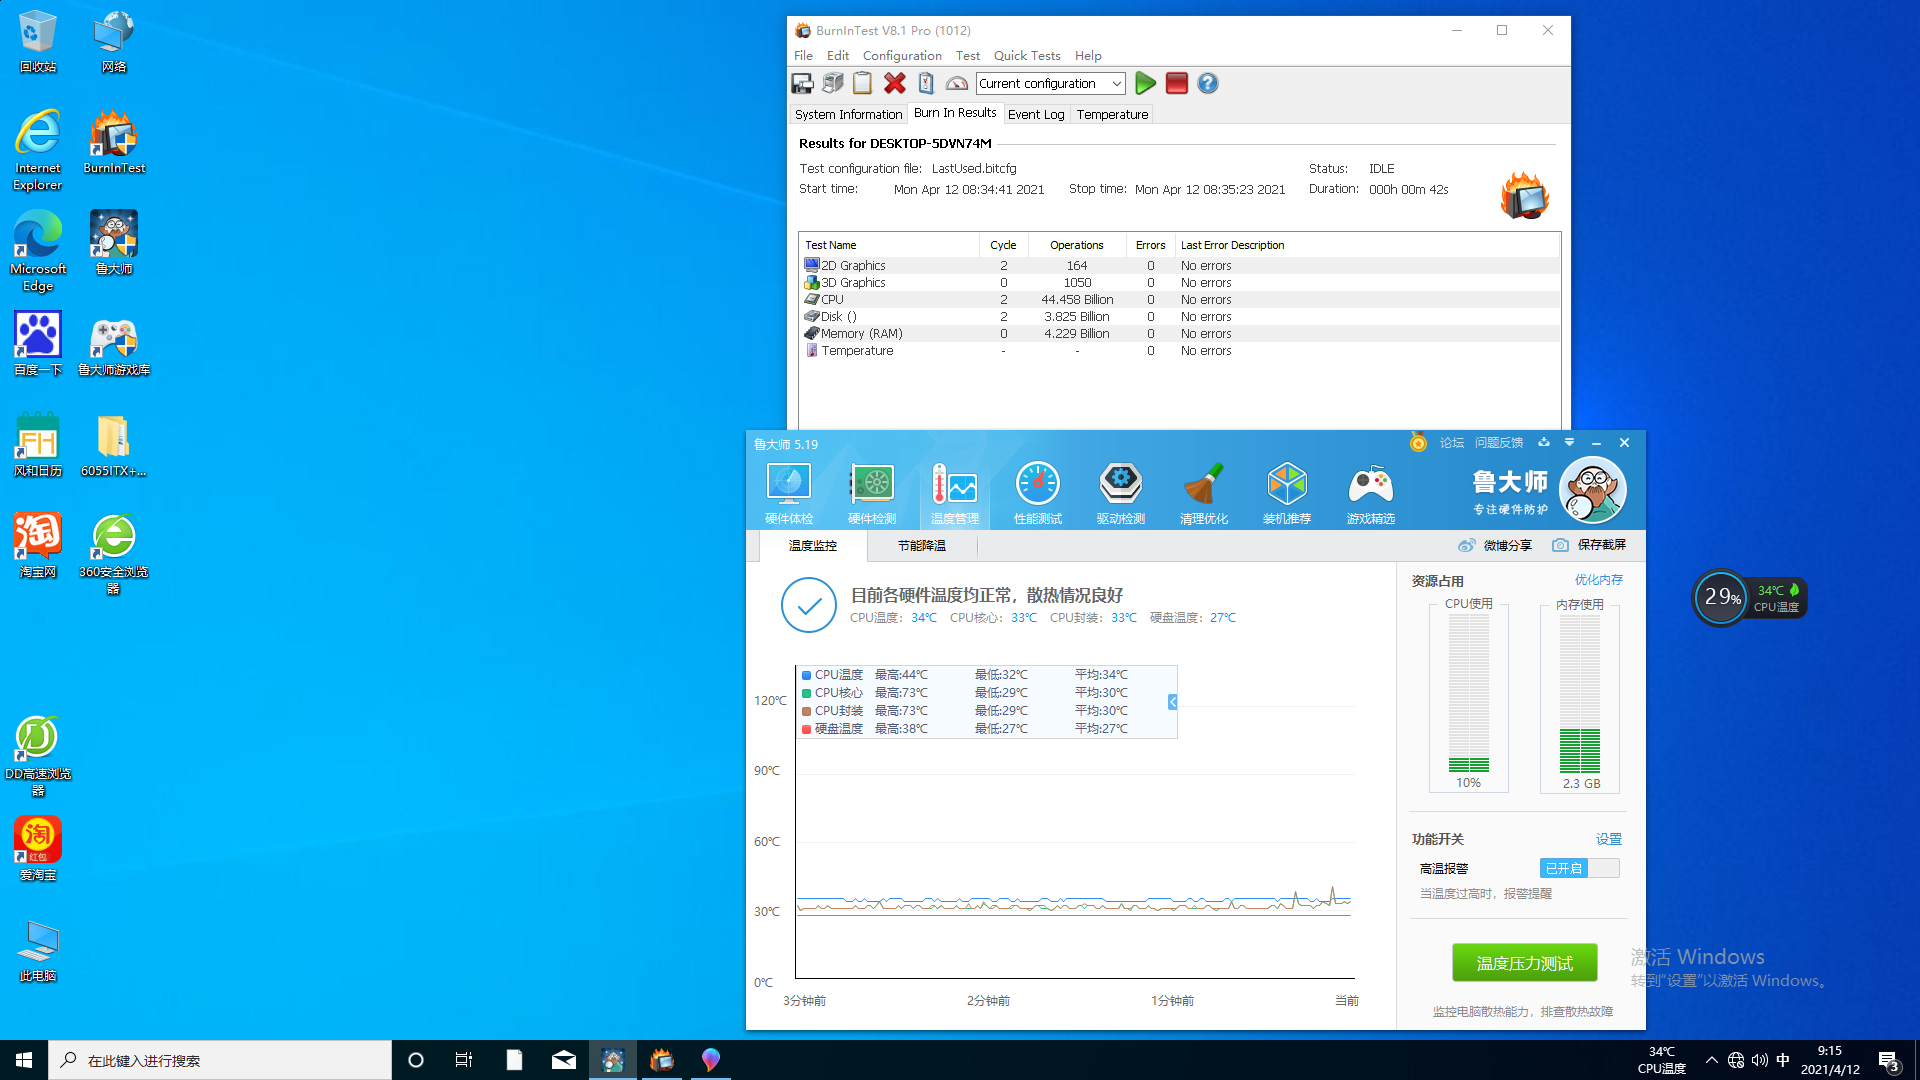Open 清理优化 cleanup optimization icon
Image resolution: width=1920 pixels, height=1080 pixels.
1204,494
